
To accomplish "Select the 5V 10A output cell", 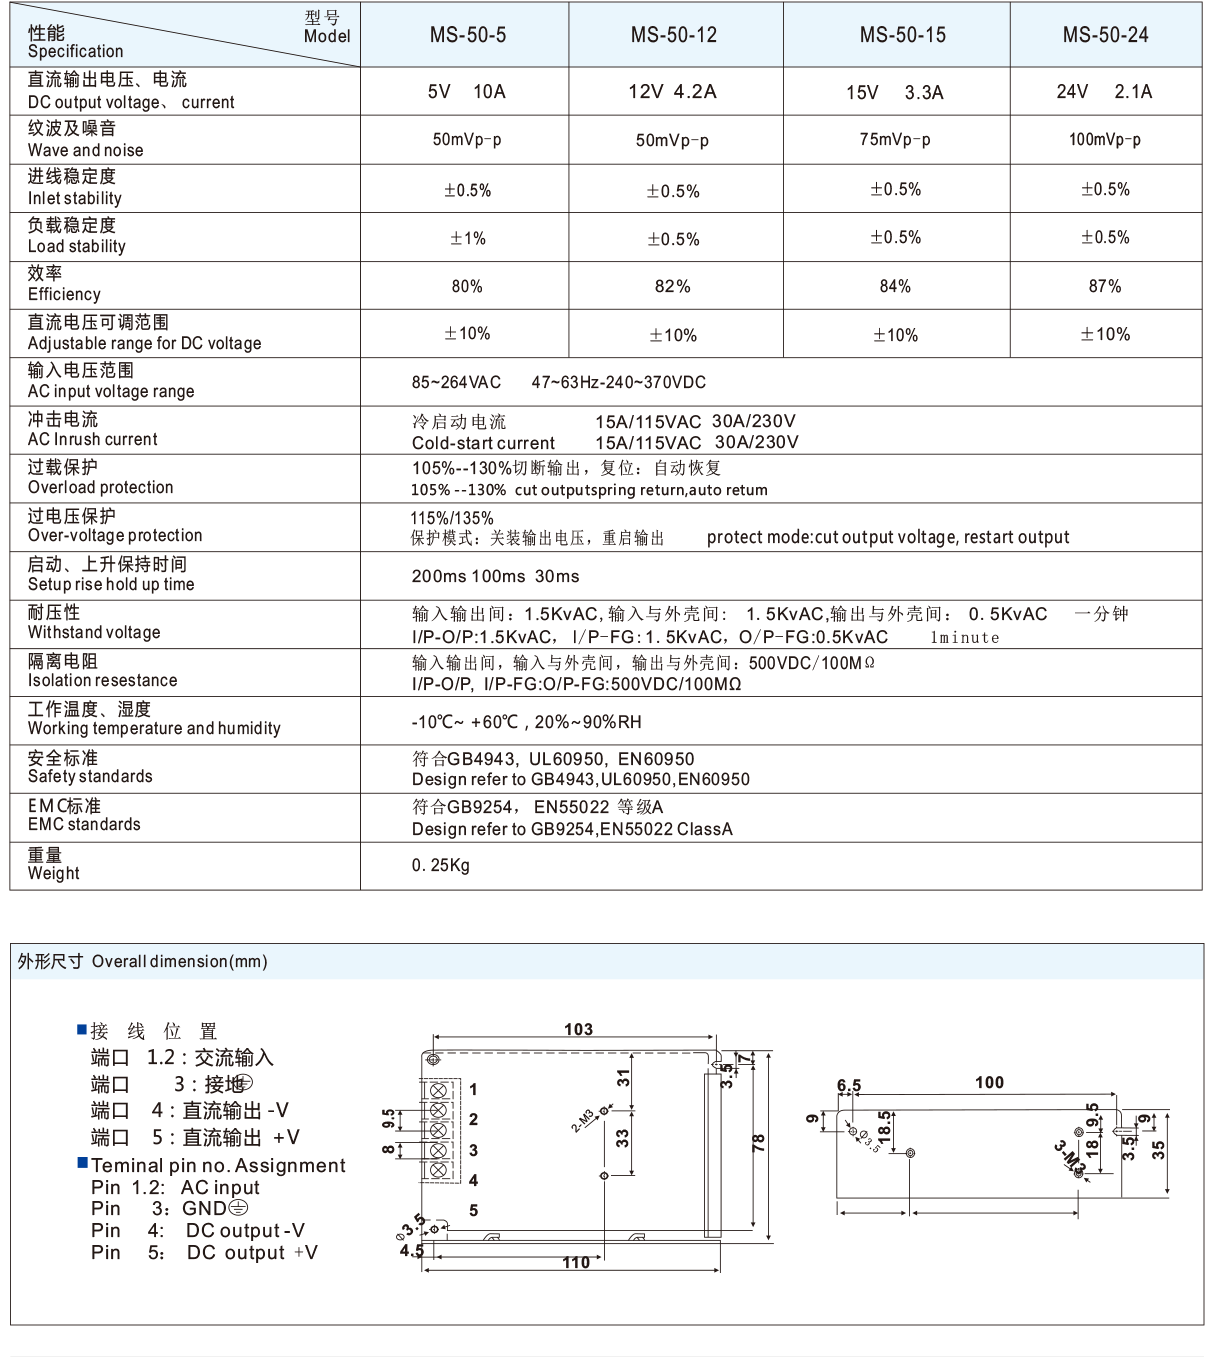I will [x=466, y=92].
